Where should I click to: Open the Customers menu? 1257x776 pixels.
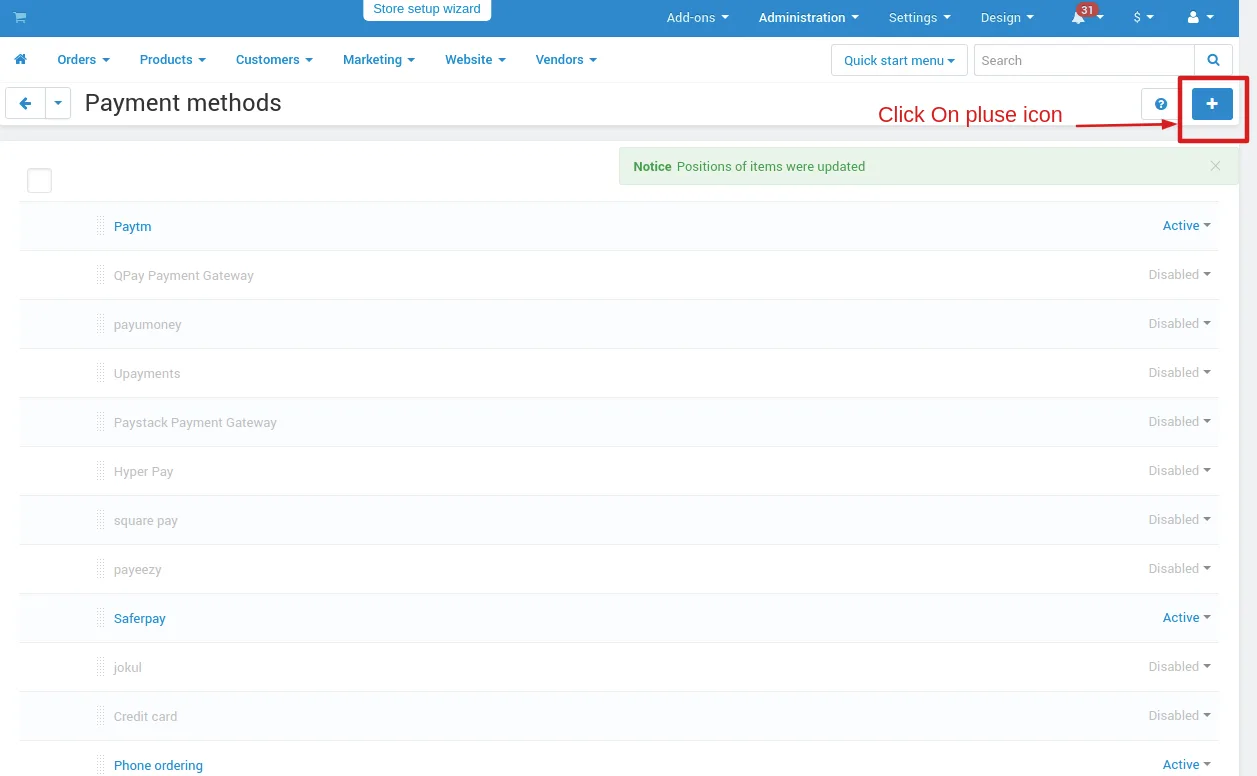click(x=274, y=60)
